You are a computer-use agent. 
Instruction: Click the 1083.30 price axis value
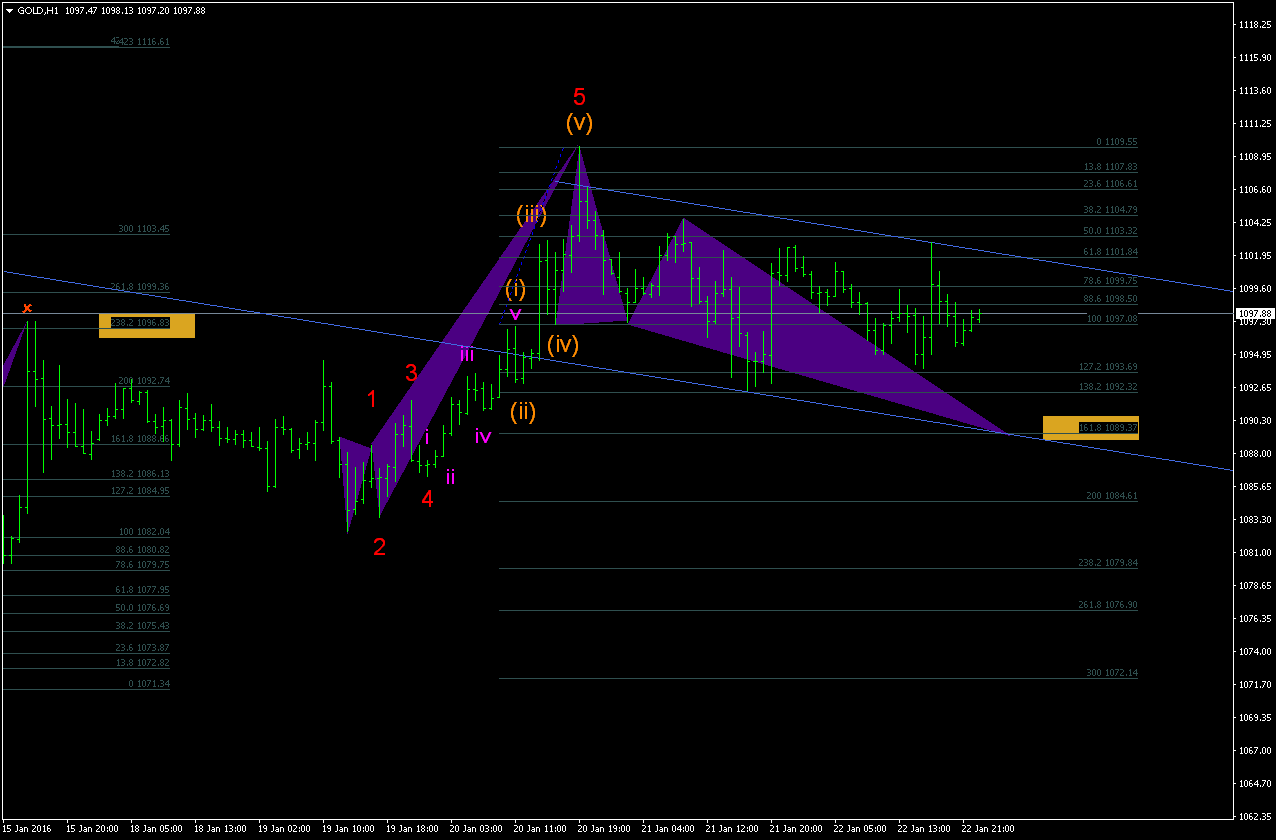(1254, 519)
